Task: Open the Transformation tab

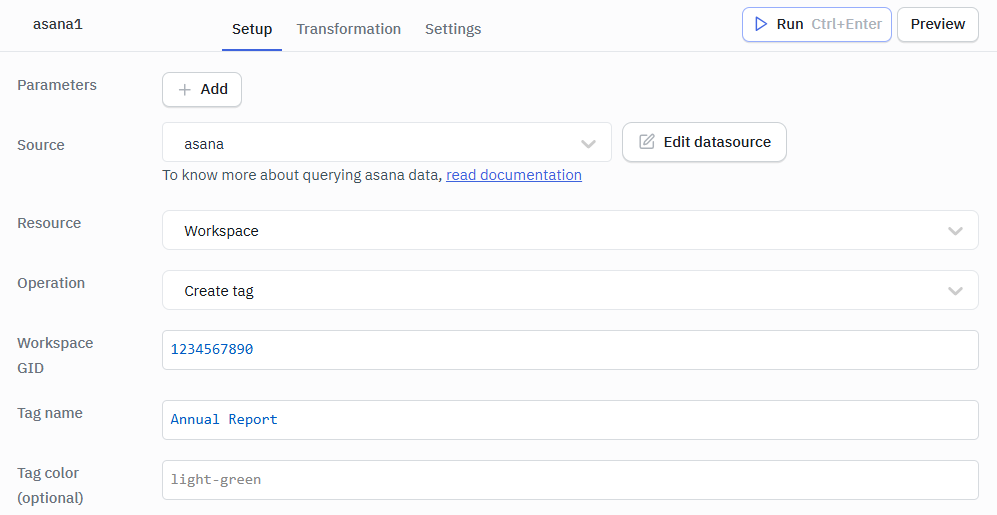Action: 348,29
